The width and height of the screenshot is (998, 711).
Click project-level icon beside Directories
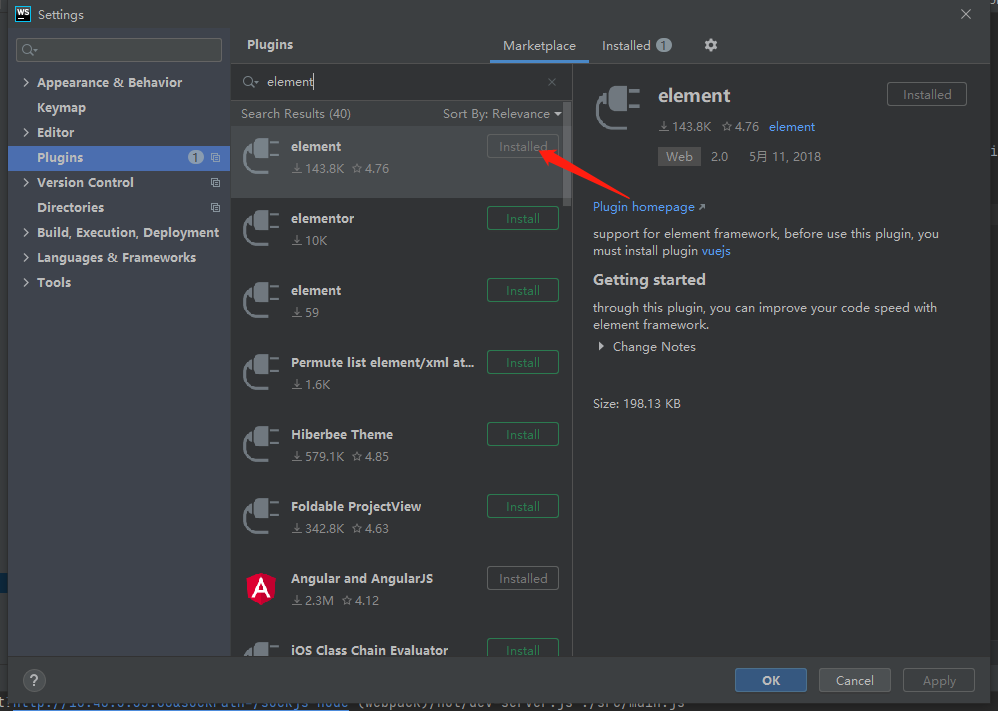215,208
